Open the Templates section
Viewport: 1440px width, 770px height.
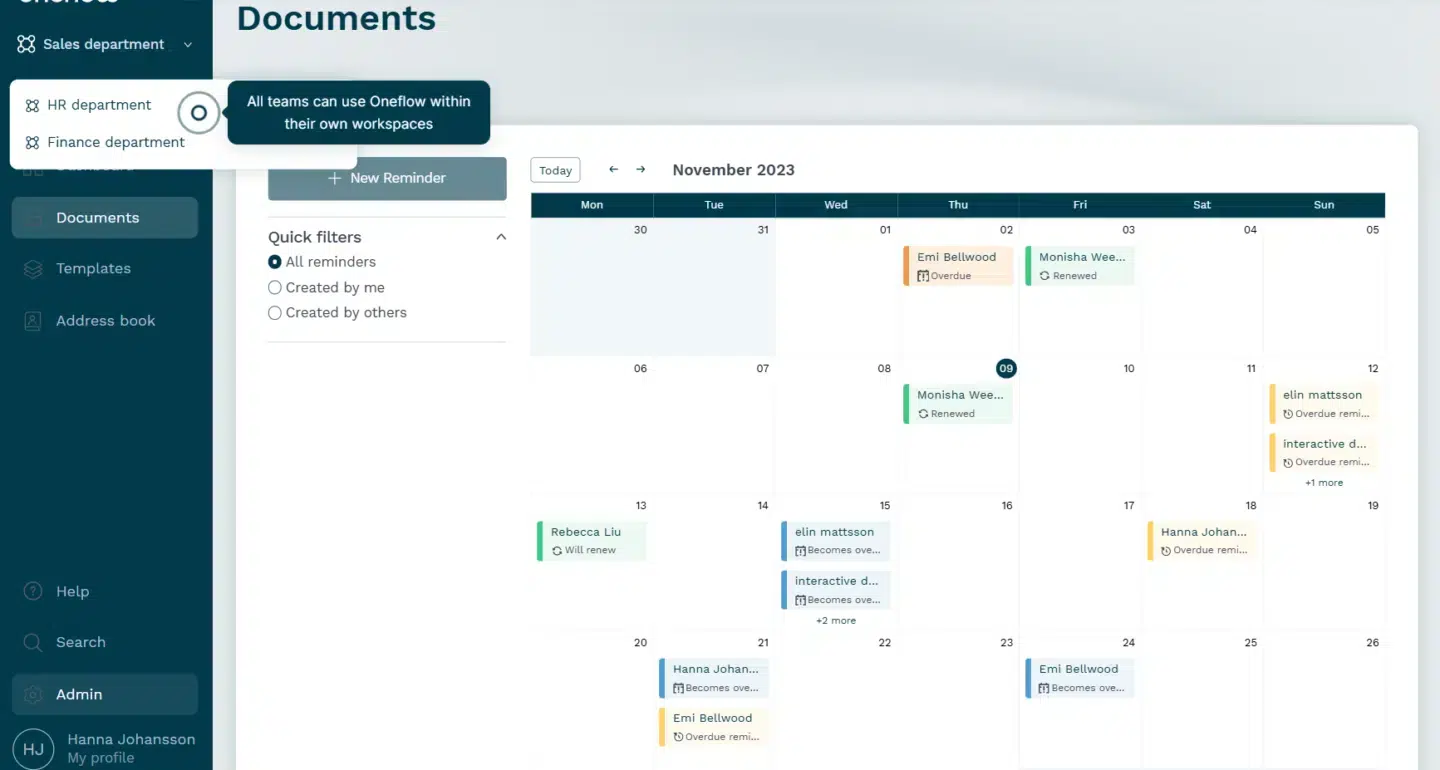click(93, 268)
